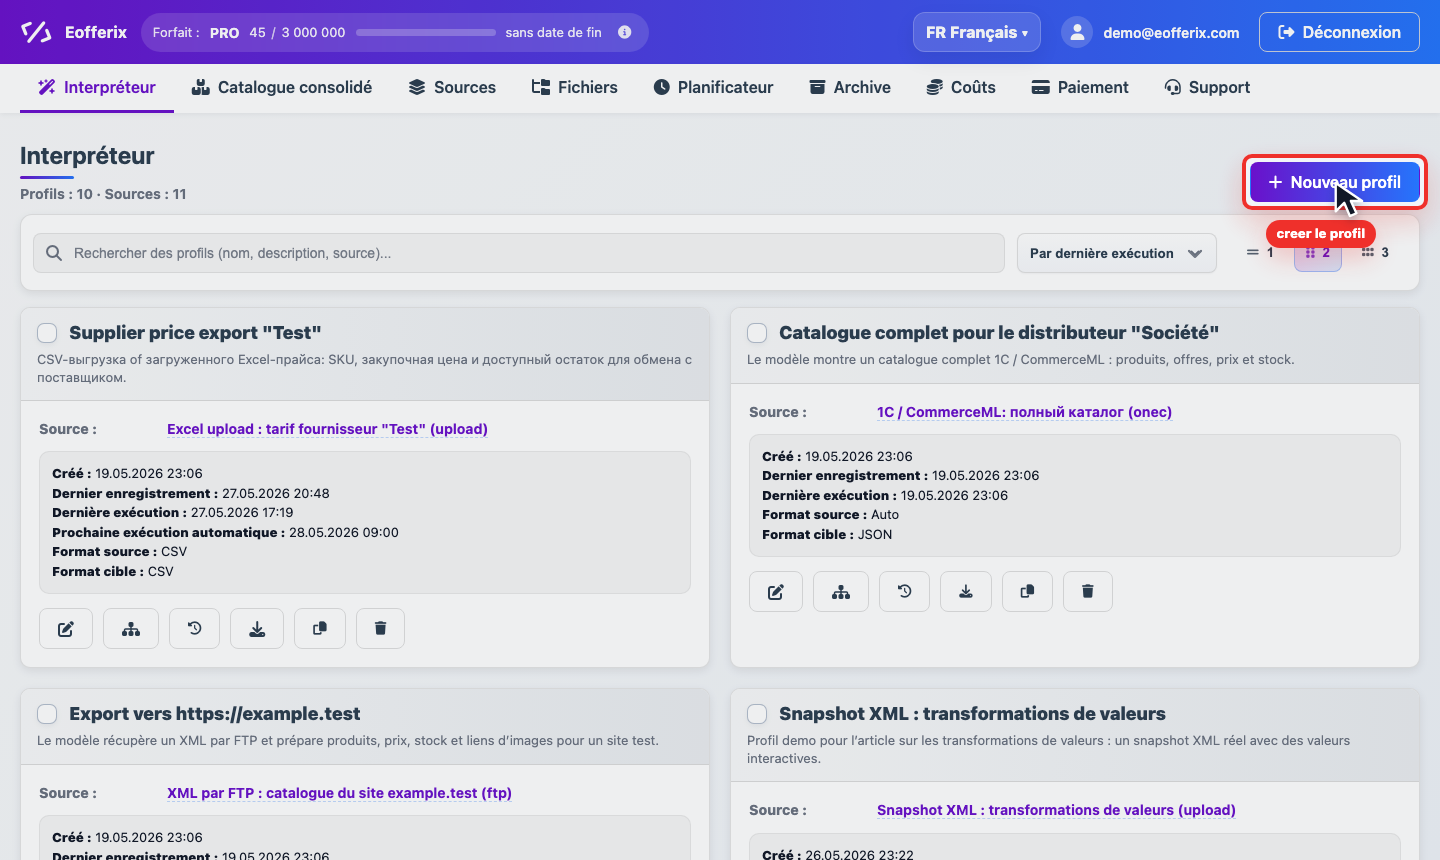Delete the Supplier price export "Test" profile

pos(380,629)
